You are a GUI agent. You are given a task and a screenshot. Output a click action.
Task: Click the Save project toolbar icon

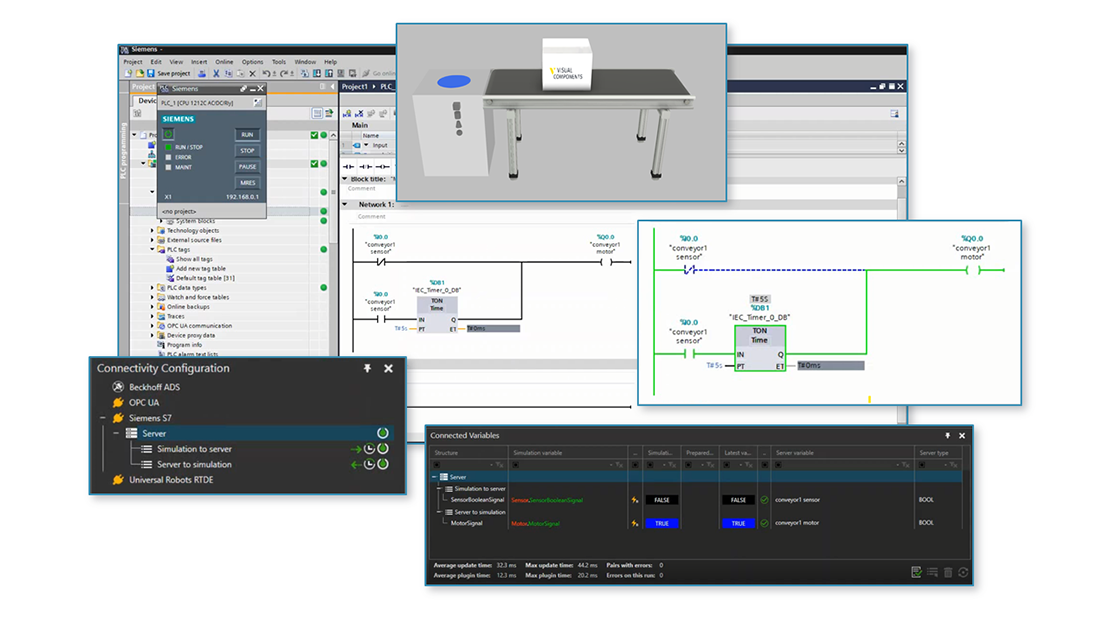click(x=151, y=72)
